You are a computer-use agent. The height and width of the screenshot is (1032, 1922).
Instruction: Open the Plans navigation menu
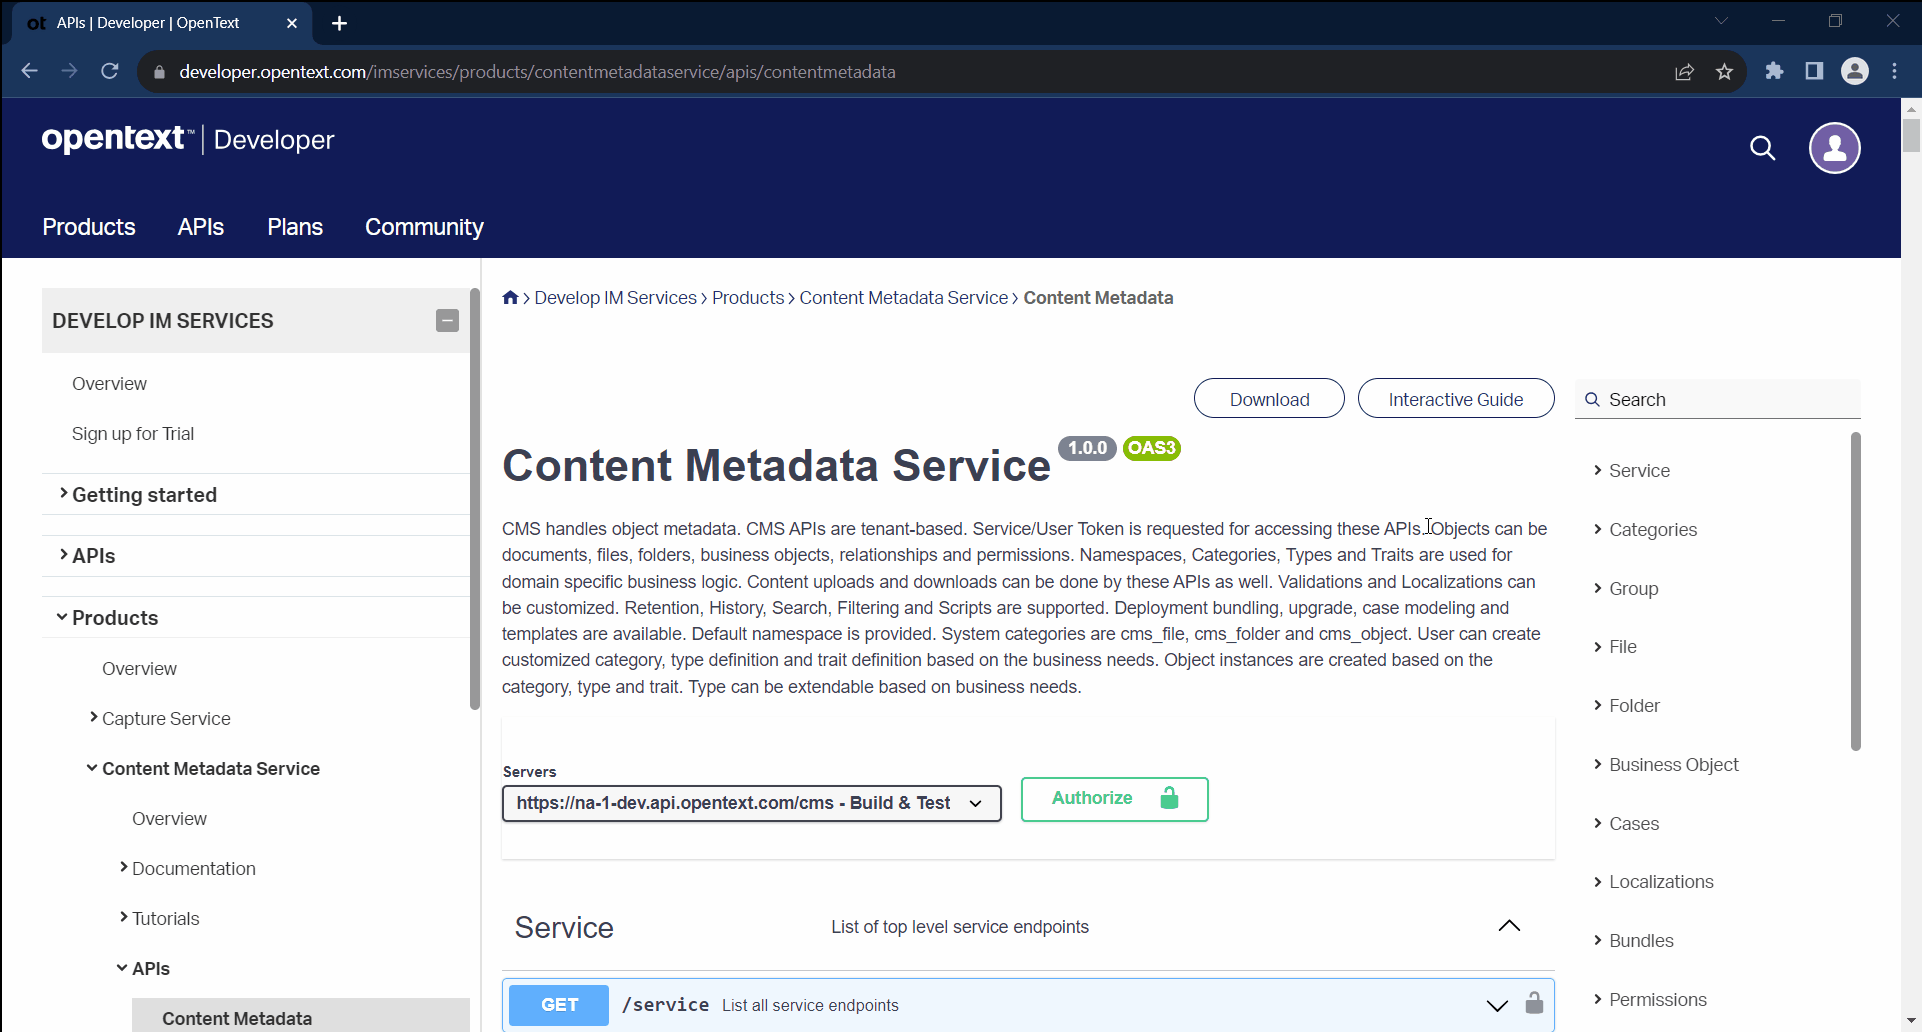pos(294,227)
